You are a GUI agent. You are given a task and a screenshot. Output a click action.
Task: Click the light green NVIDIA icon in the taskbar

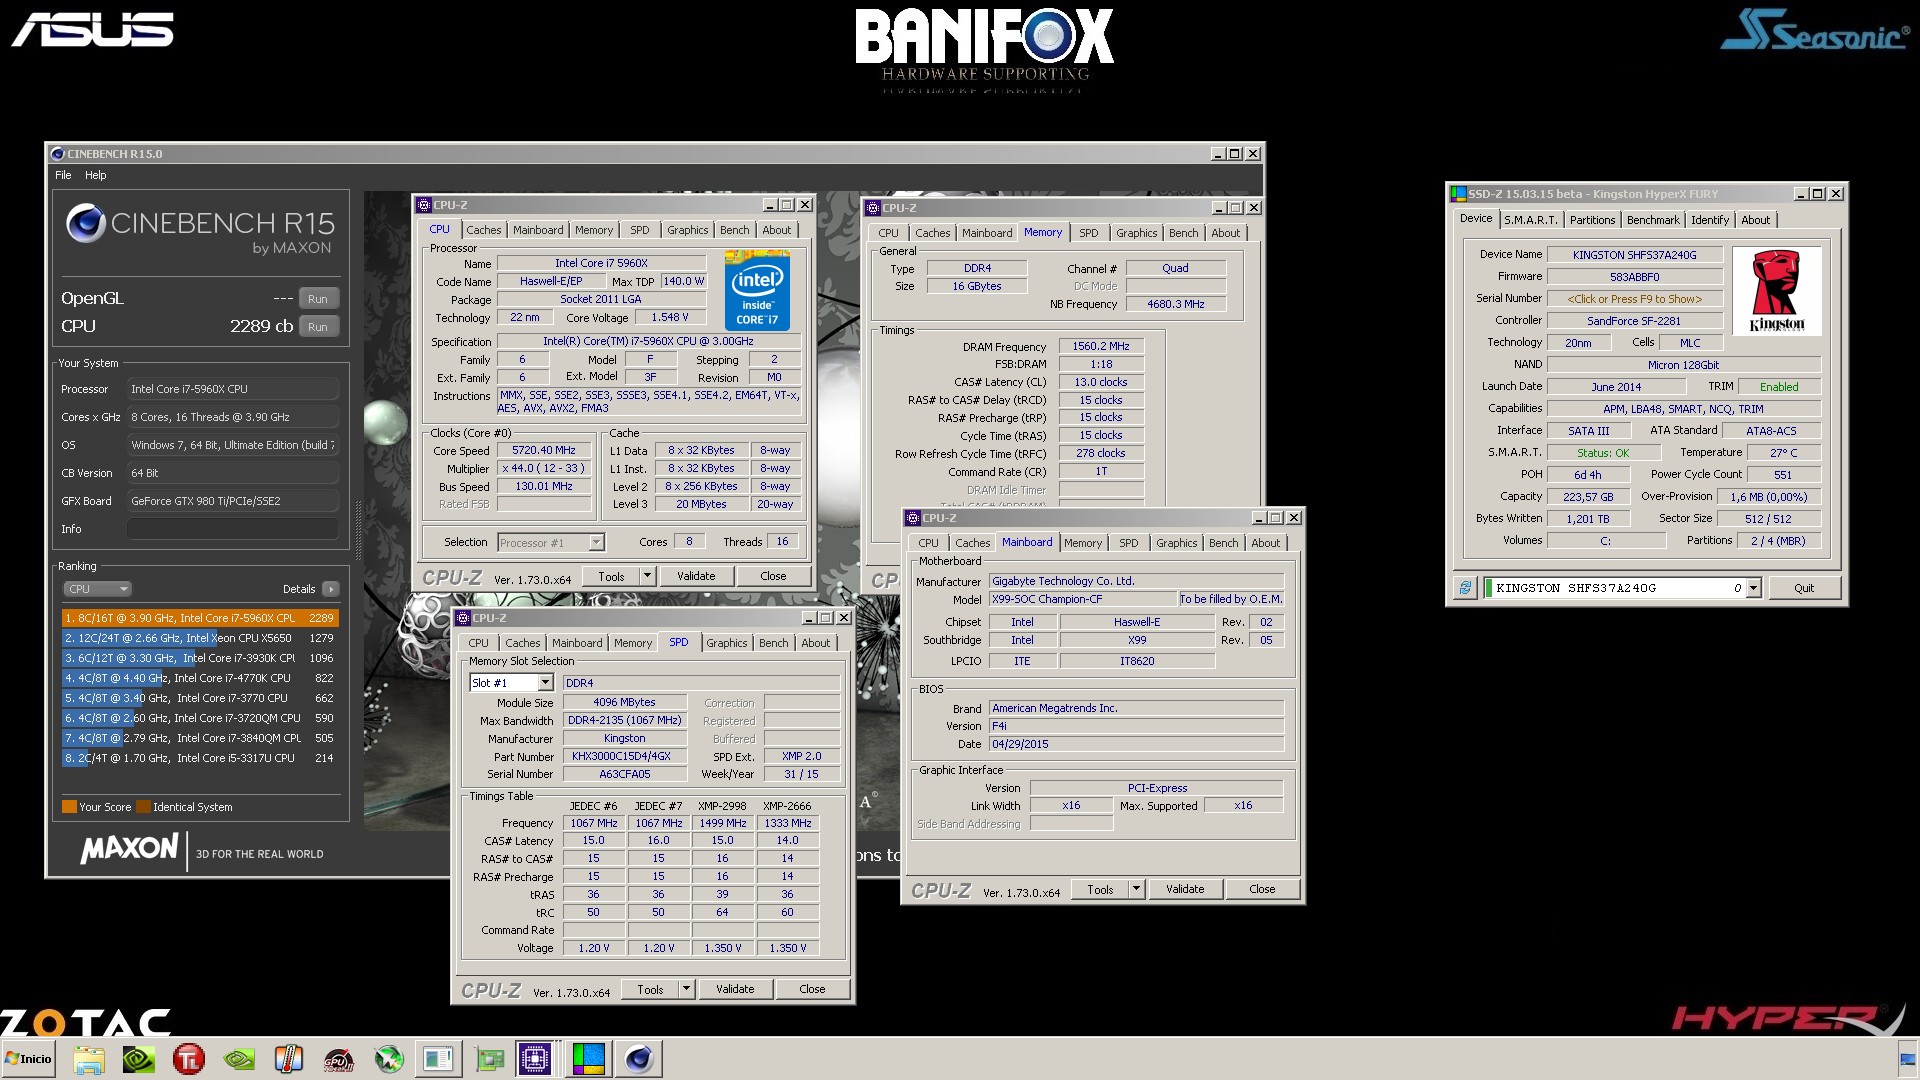point(239,1059)
